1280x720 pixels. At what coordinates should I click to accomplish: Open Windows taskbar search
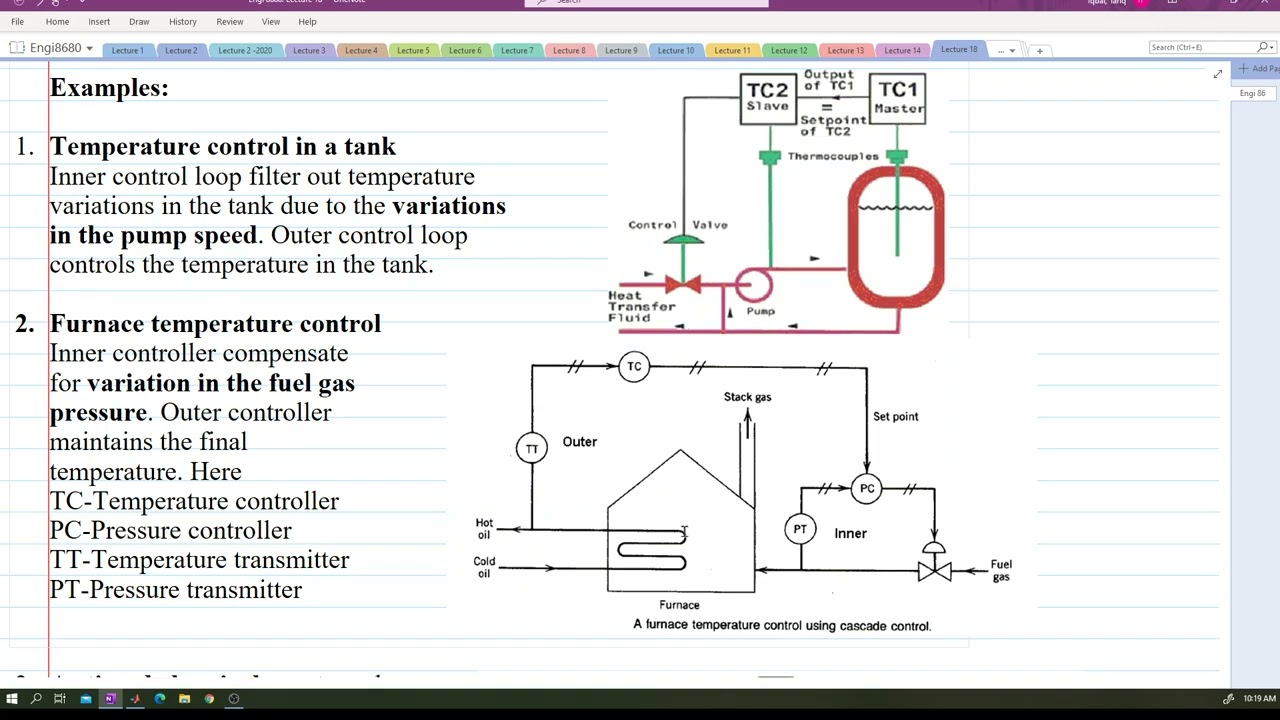pyautogui.click(x=36, y=699)
